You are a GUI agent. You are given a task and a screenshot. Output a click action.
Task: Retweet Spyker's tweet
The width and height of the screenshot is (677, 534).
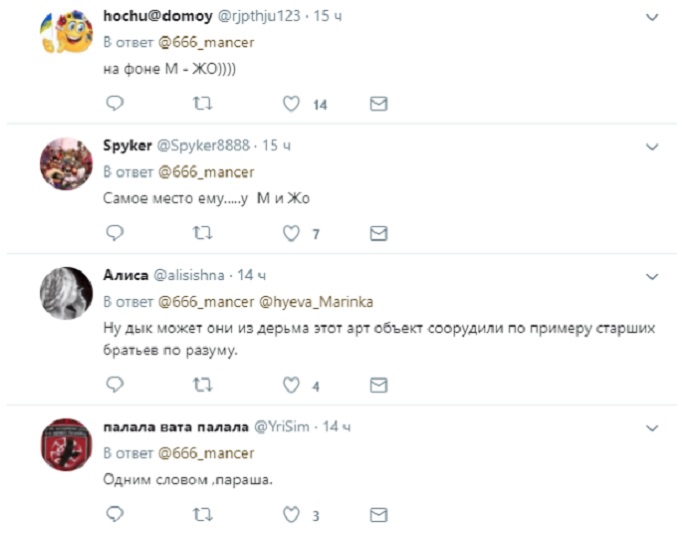[x=202, y=234]
